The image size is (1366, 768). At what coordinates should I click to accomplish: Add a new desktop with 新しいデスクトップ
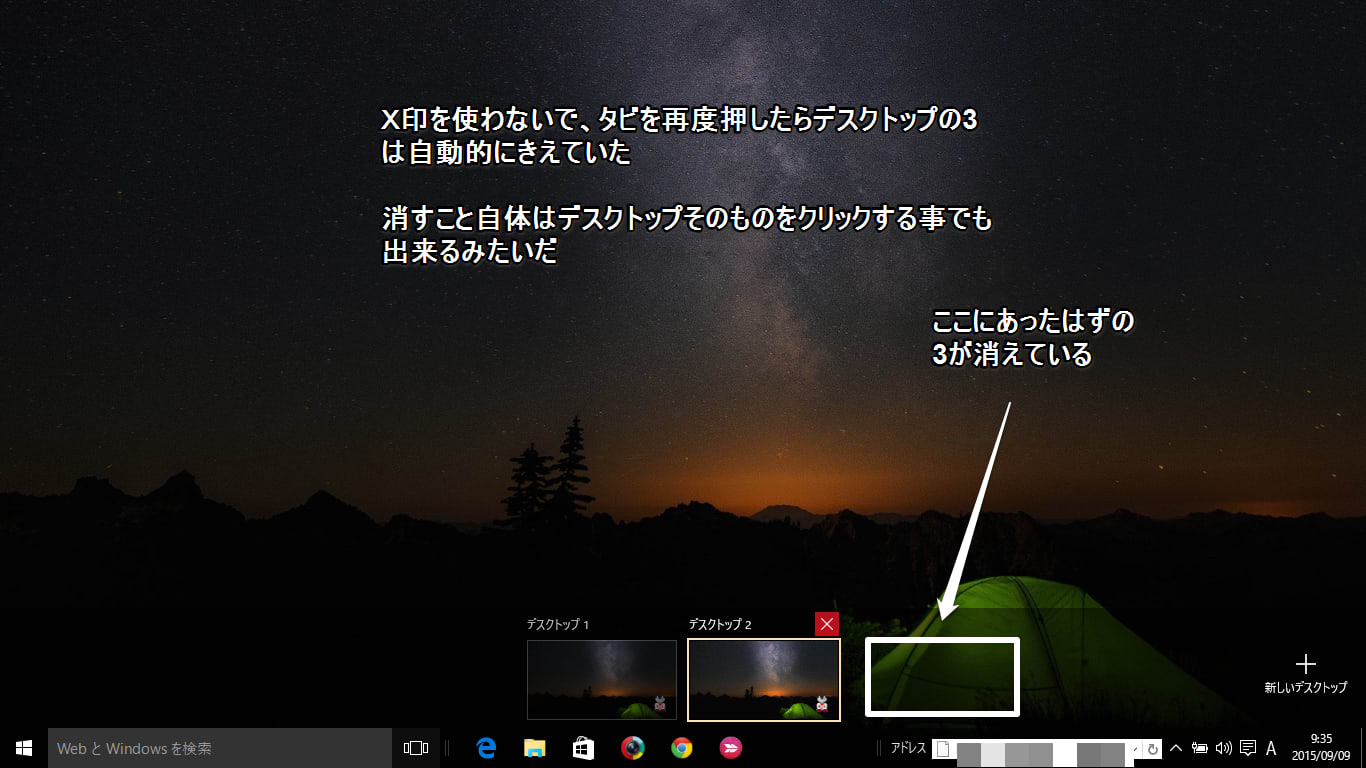(1305, 673)
